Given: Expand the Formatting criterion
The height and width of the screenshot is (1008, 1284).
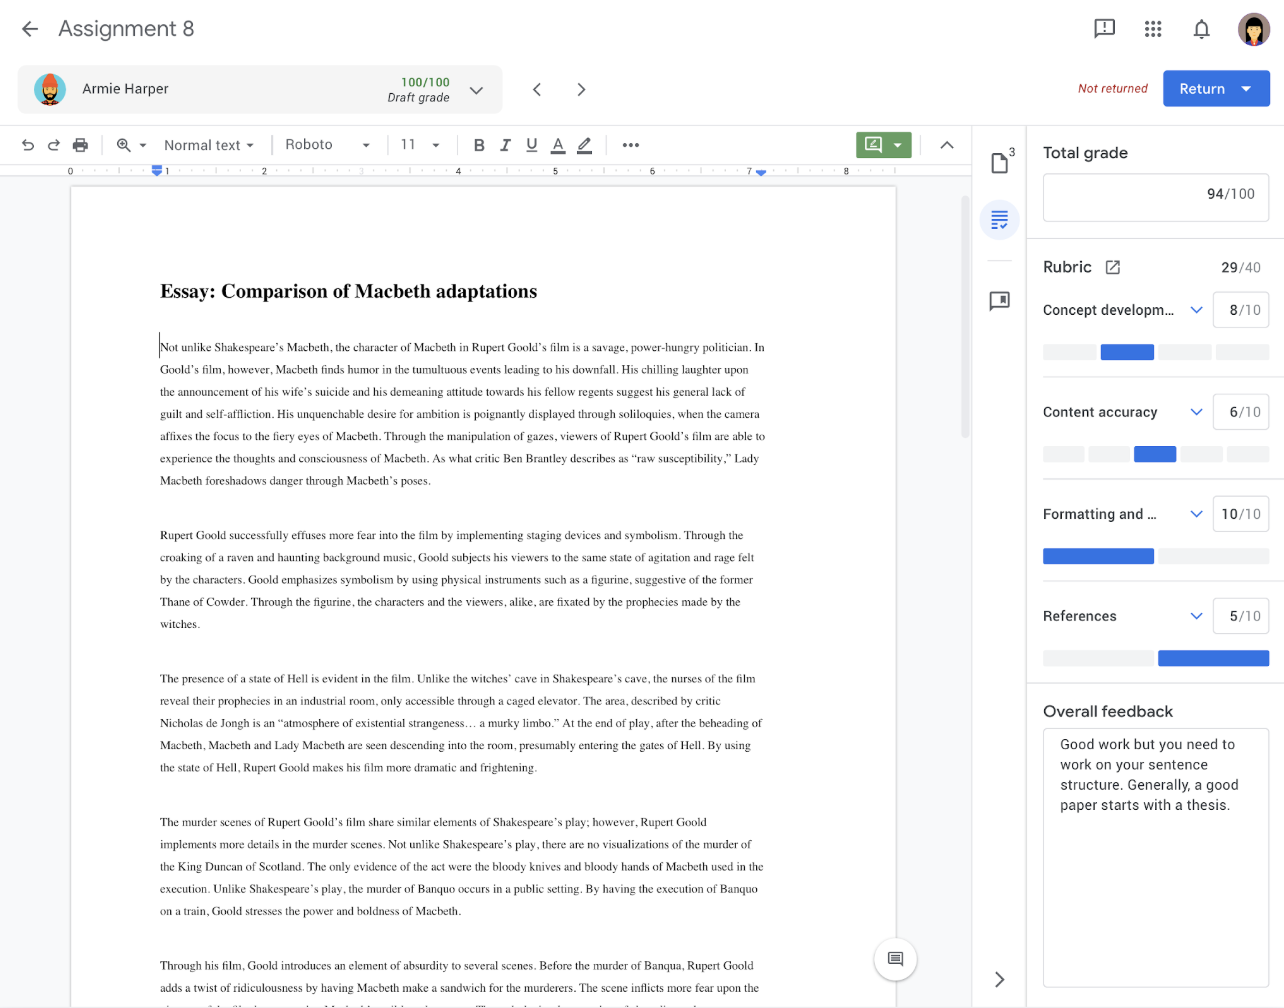Looking at the screenshot, I should pos(1196,514).
